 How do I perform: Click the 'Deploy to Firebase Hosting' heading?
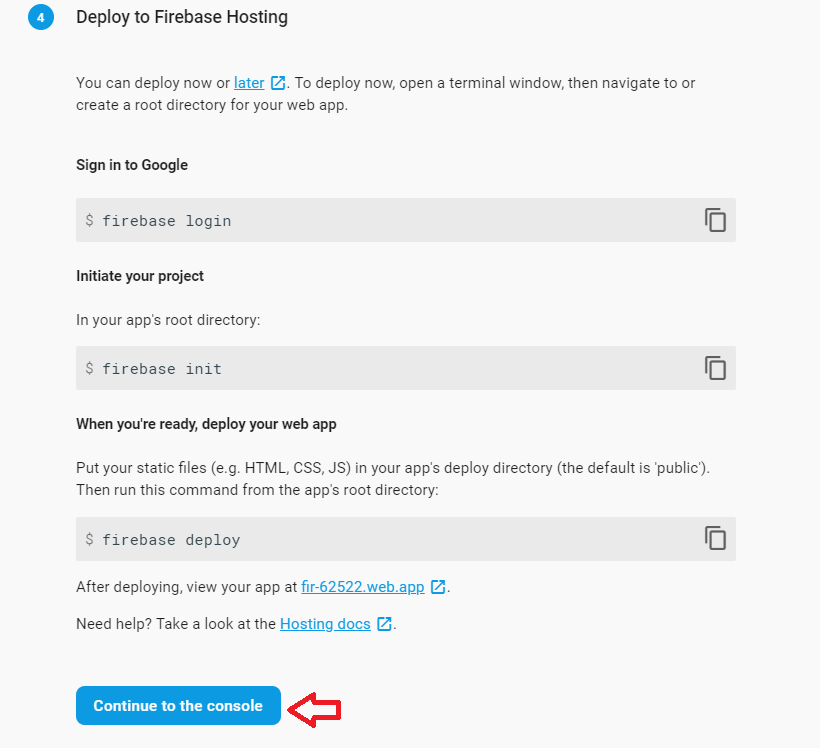click(x=182, y=17)
